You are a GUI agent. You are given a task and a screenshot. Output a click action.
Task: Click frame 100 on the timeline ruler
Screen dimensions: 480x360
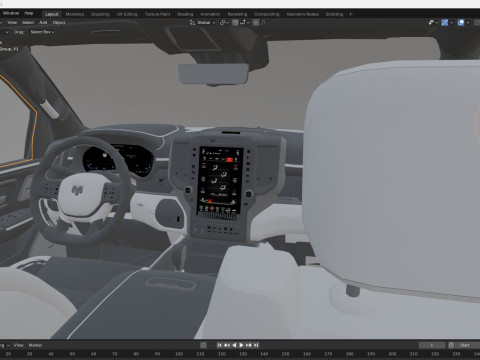pos(179,354)
